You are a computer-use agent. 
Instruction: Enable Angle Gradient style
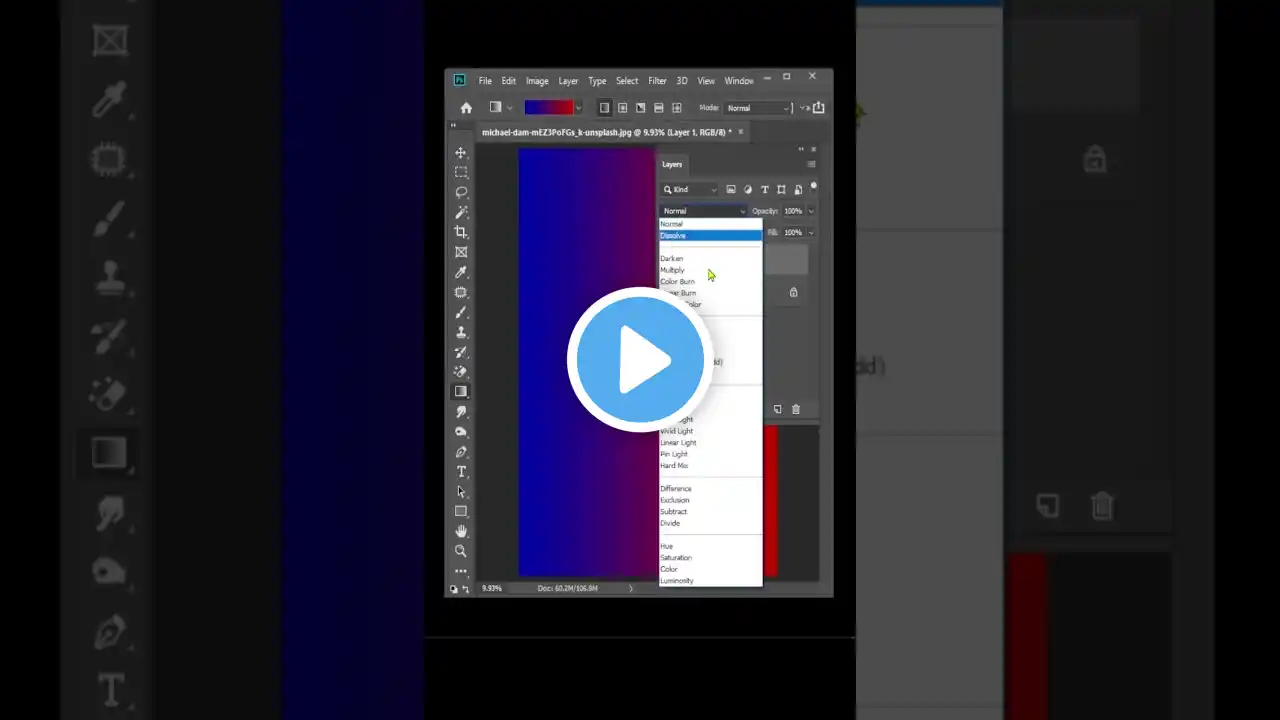click(640, 108)
